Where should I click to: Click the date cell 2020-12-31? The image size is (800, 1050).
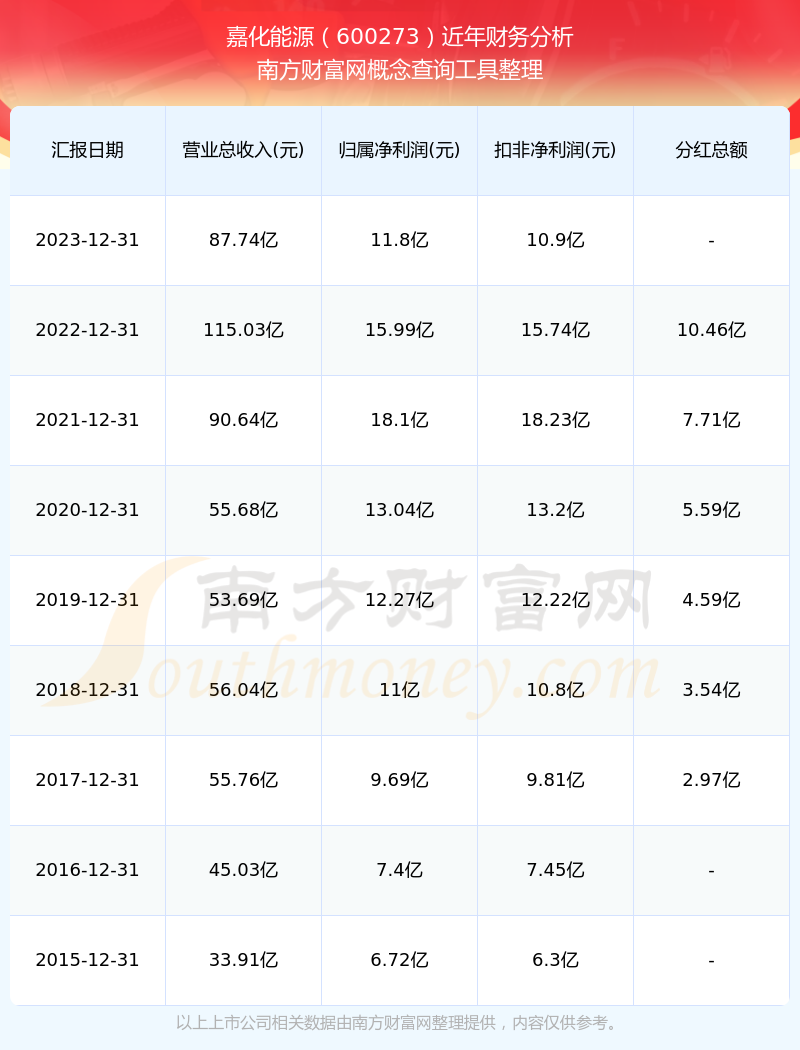point(88,510)
